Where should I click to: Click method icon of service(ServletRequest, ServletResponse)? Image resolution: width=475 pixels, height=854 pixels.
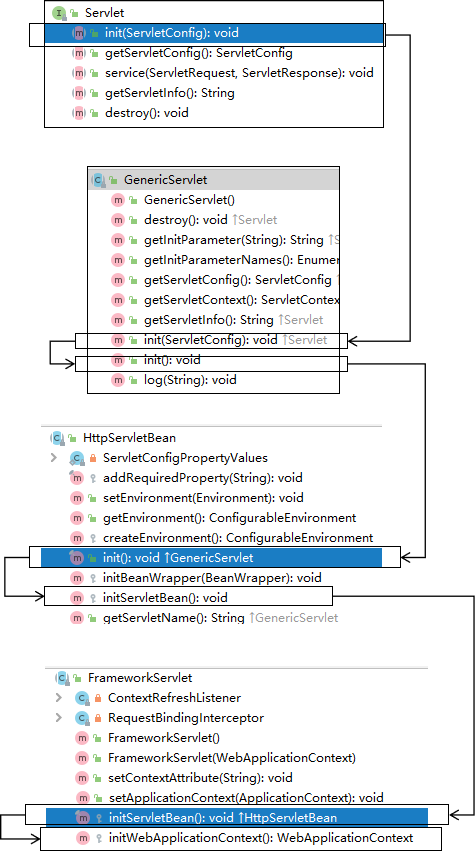[79, 73]
